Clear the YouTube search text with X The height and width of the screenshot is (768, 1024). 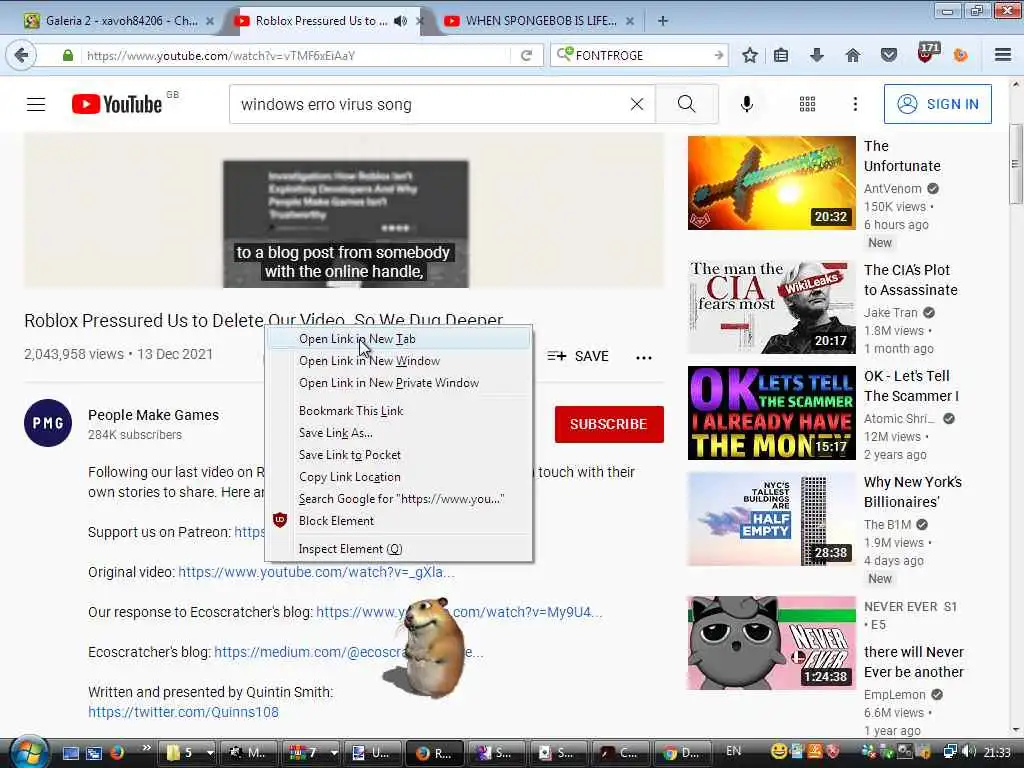[637, 104]
